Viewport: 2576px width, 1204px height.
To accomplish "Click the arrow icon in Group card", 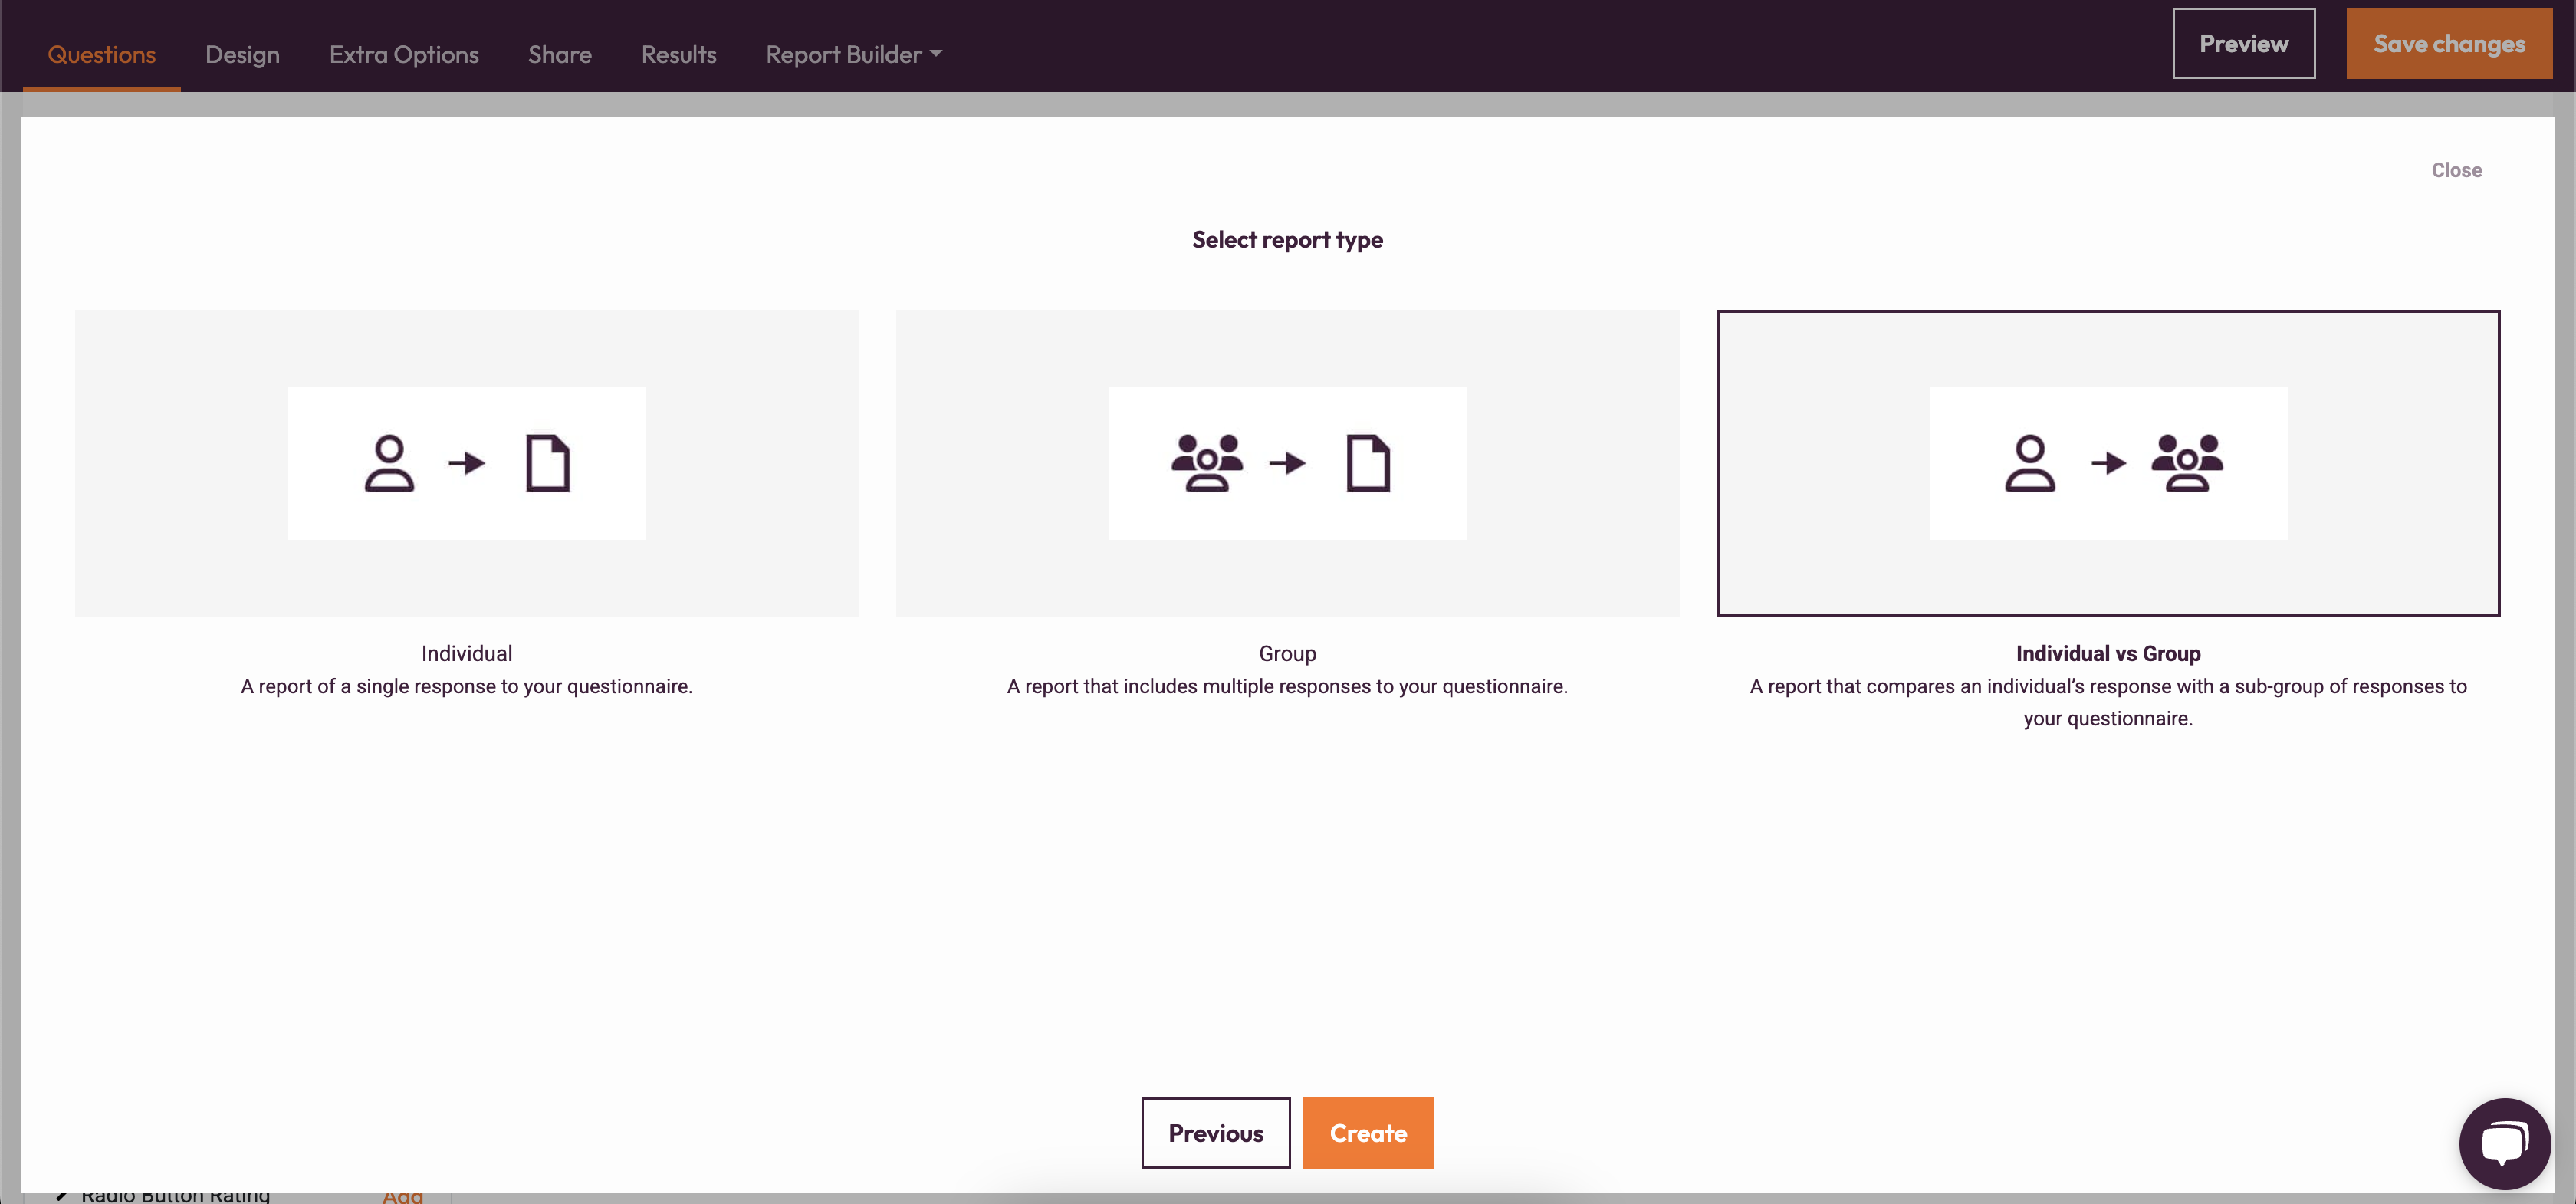I will pos(1287,463).
